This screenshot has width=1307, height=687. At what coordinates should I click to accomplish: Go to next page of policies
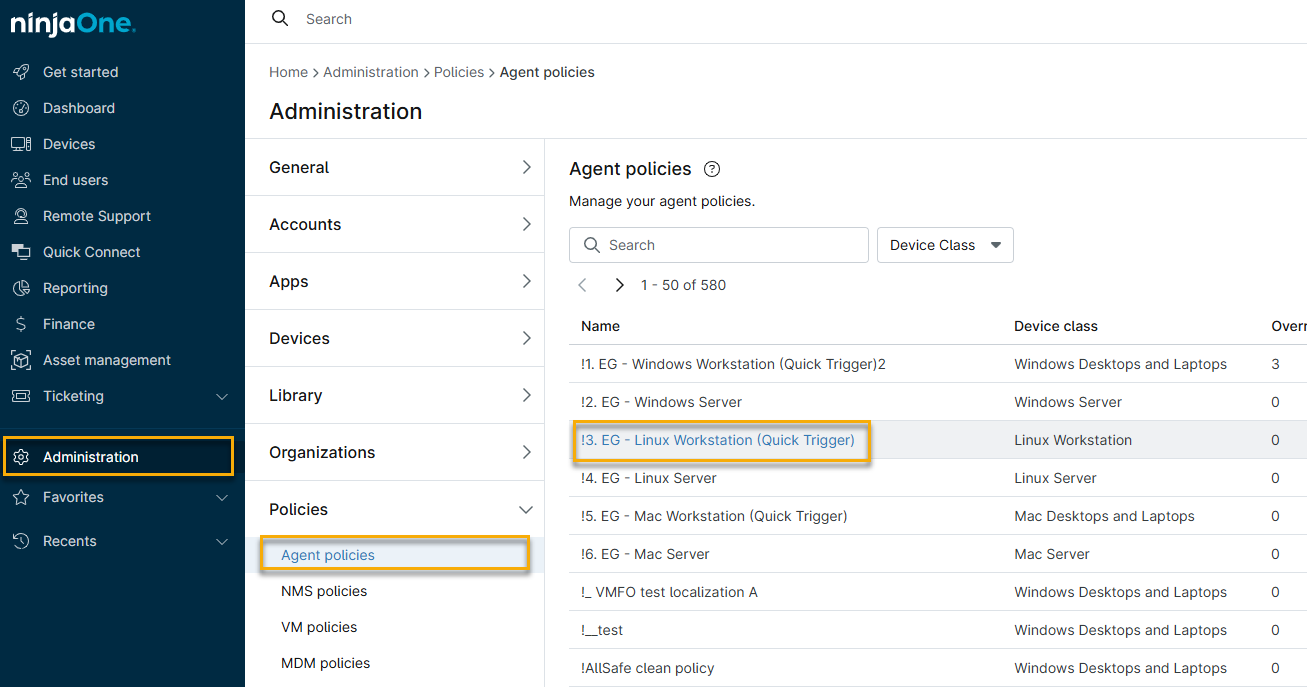click(619, 285)
